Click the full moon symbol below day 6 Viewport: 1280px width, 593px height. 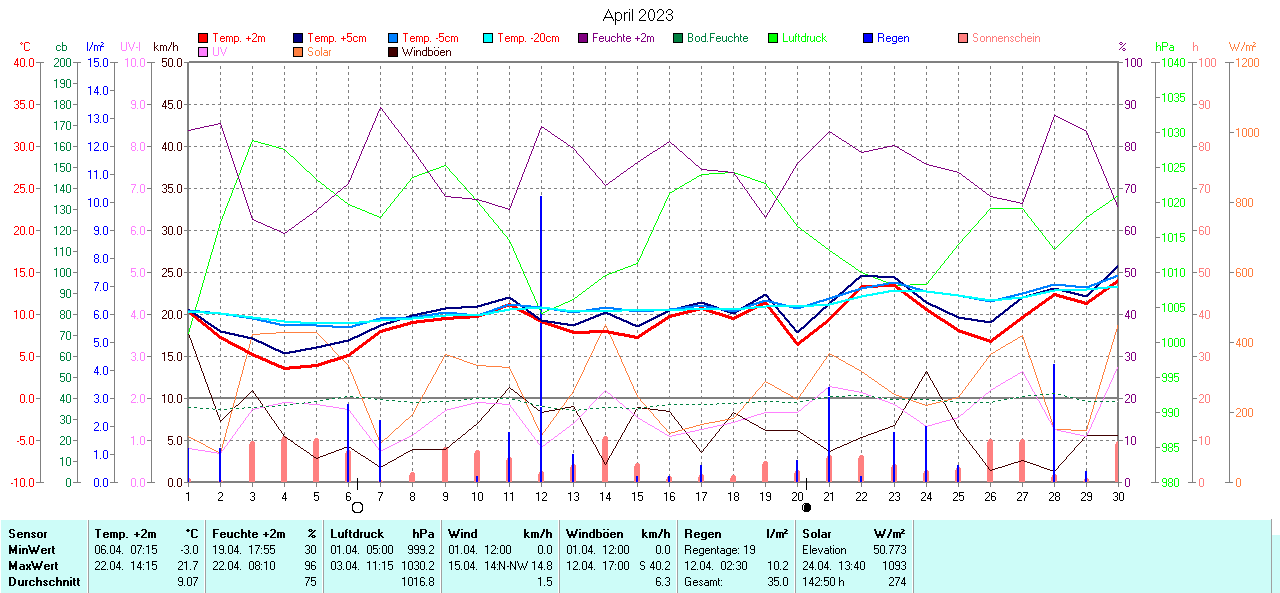click(357, 508)
